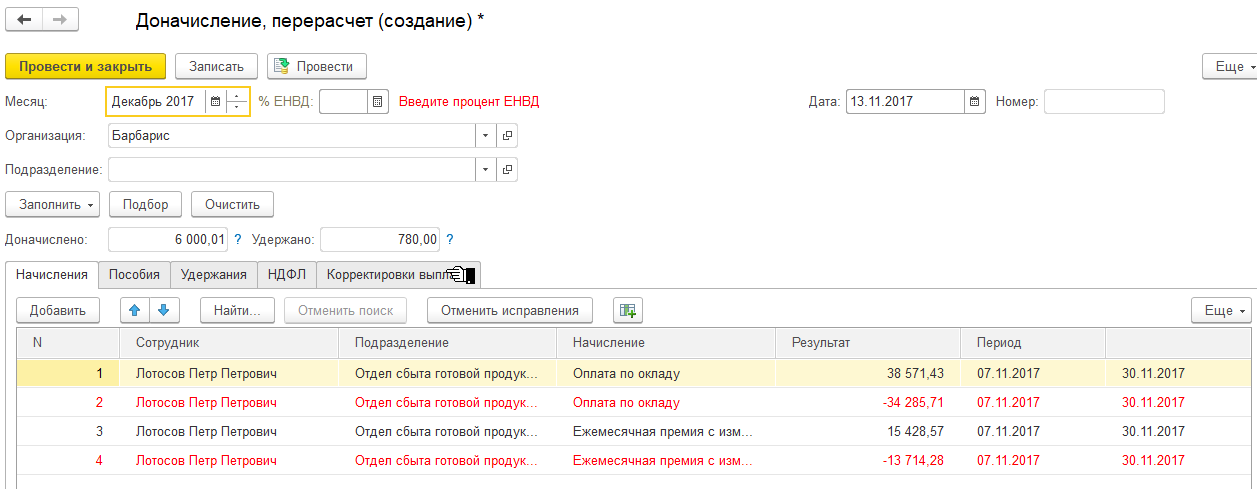This screenshot has height=489, width=1257.
Task: Switch to the НДФЛ tab
Action: pyautogui.click(x=287, y=275)
